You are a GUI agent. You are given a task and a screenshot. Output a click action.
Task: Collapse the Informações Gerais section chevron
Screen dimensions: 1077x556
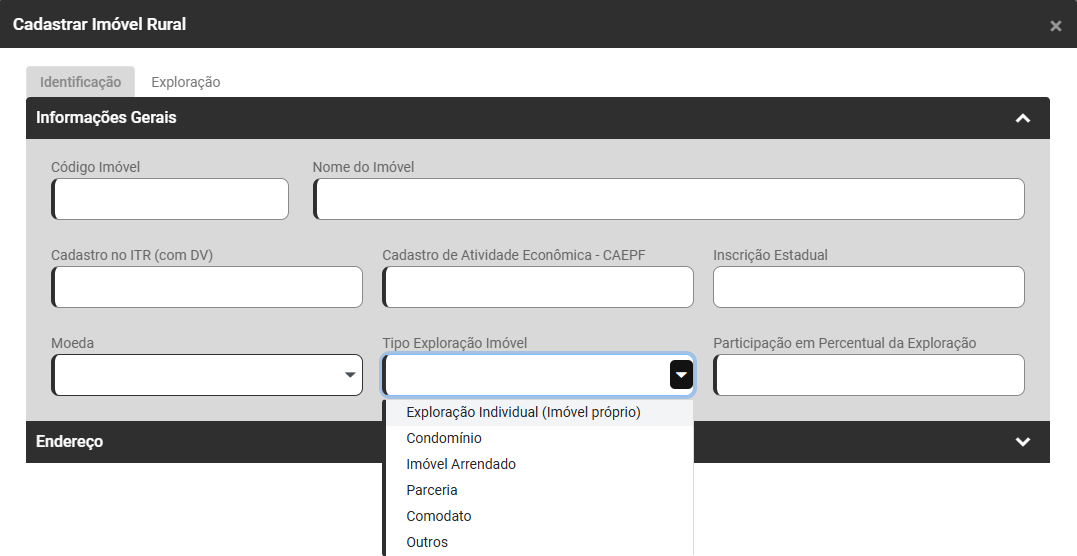[x=1022, y=118]
